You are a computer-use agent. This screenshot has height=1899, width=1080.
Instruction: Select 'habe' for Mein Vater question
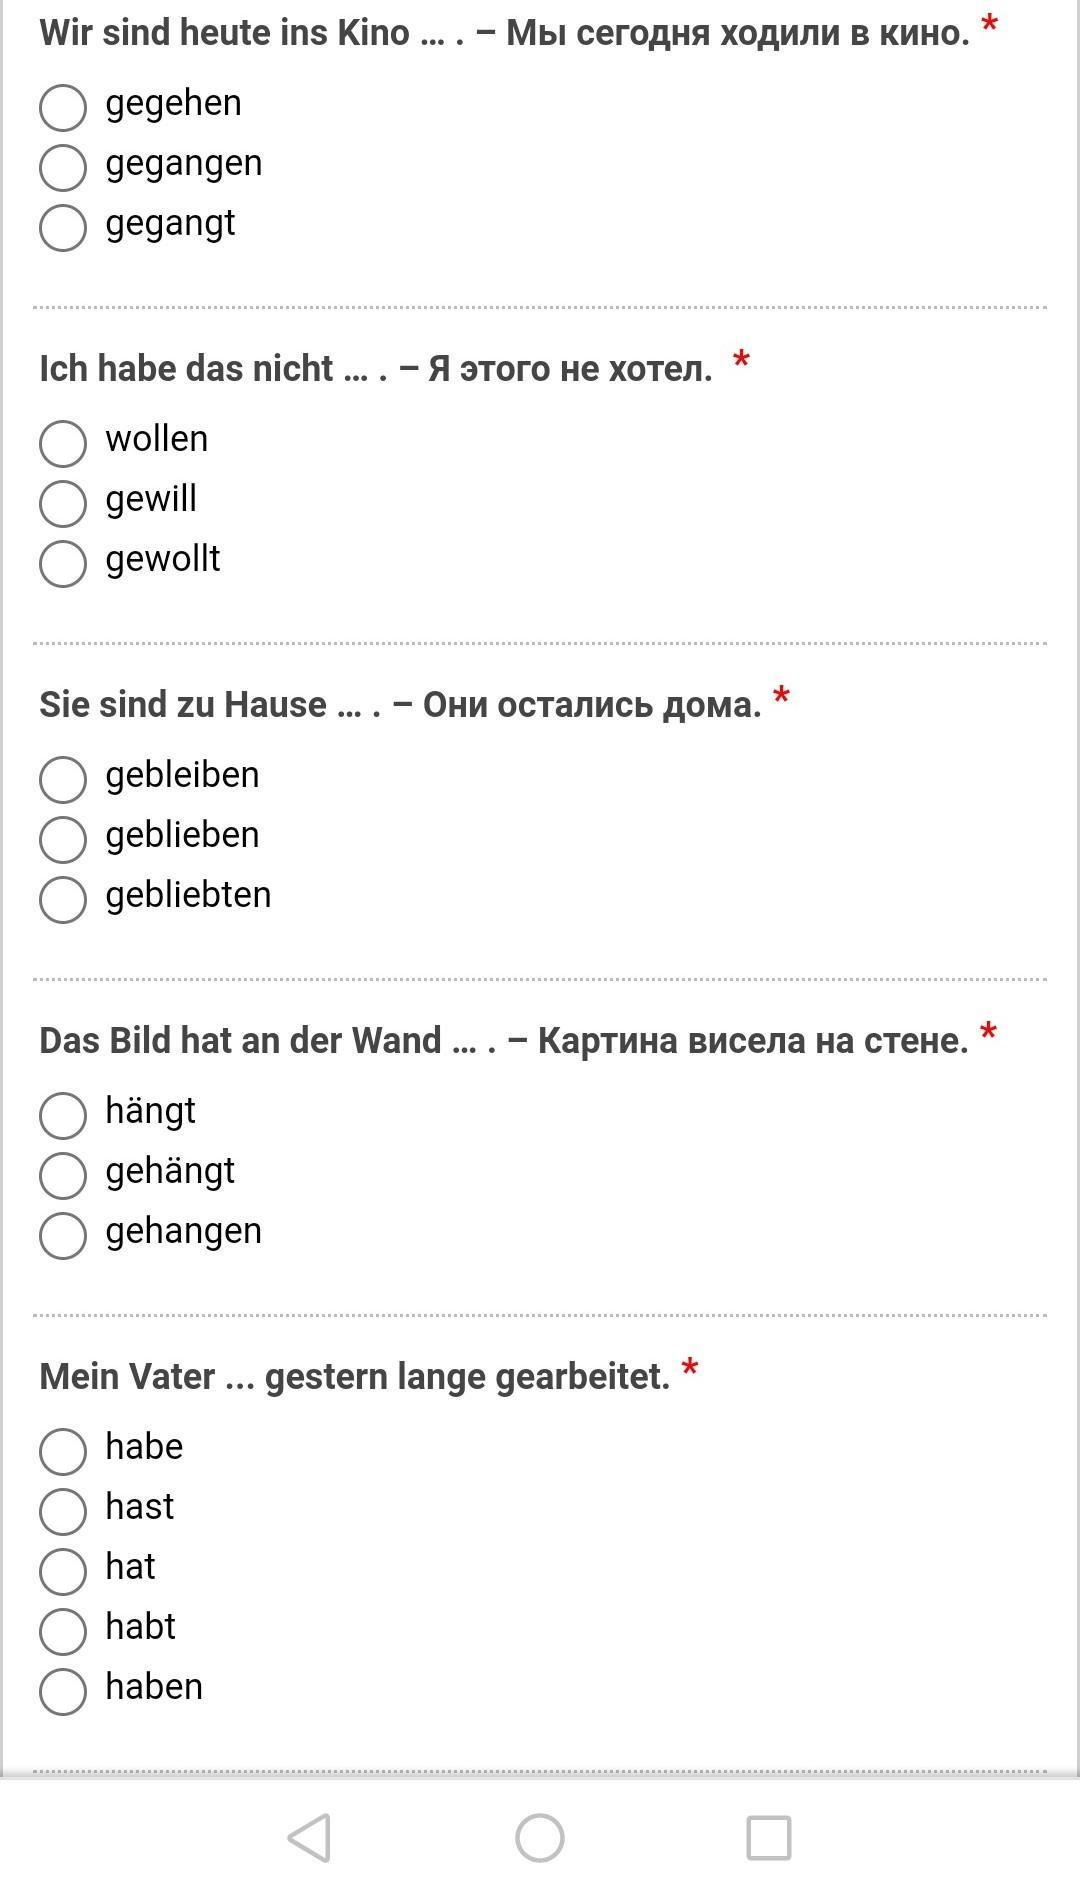coord(62,1451)
